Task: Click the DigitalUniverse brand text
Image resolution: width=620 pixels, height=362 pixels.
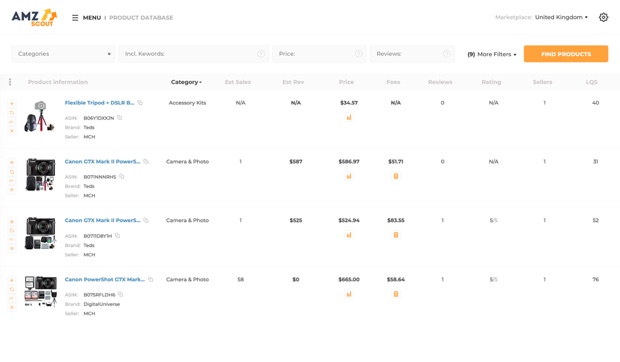Action: point(102,304)
